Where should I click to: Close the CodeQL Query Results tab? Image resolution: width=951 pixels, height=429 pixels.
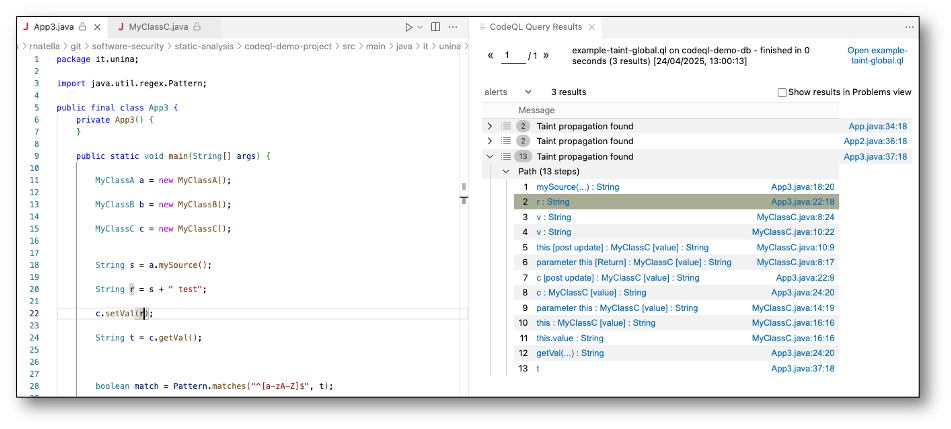pyautogui.click(x=592, y=27)
